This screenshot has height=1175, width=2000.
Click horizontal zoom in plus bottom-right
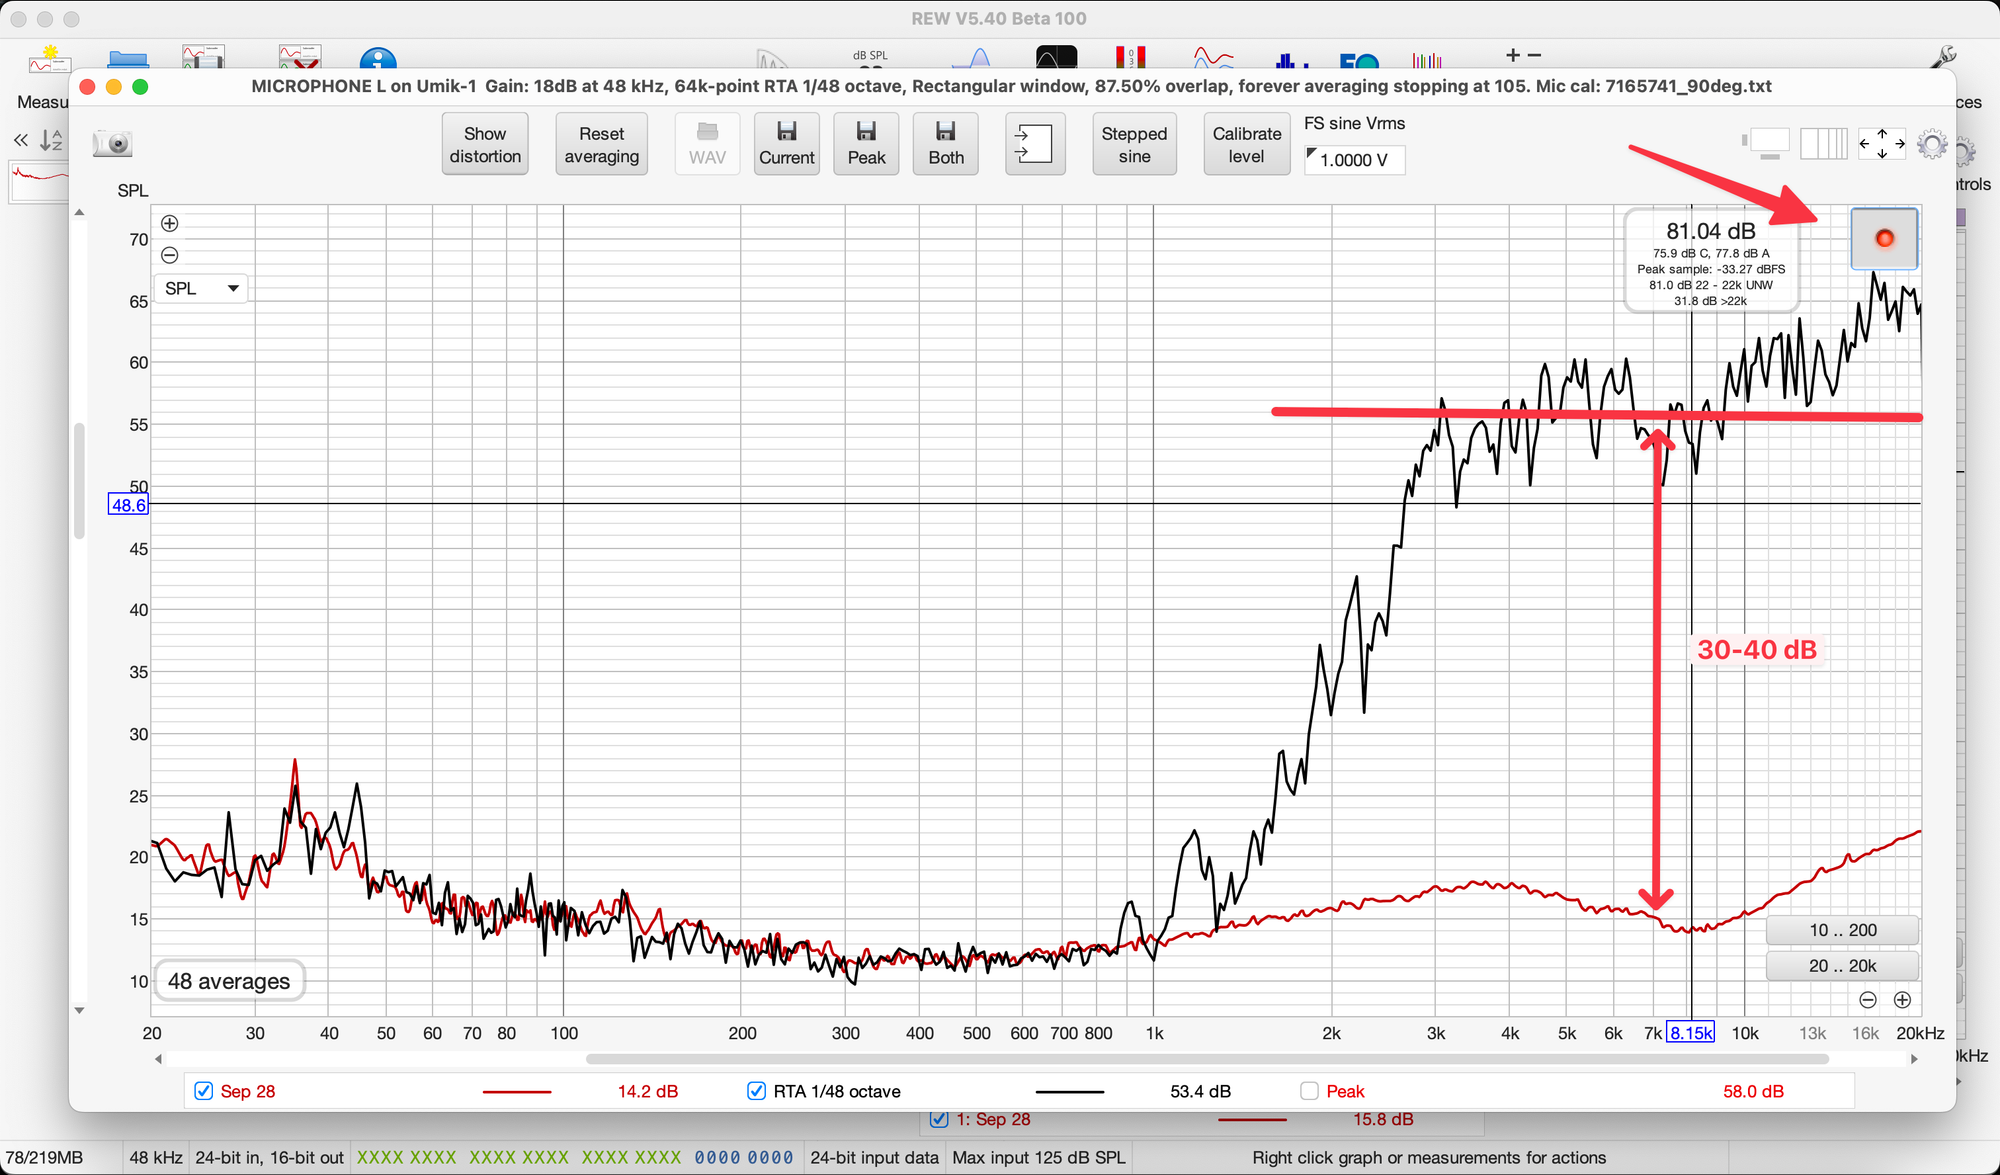coord(1902,1000)
